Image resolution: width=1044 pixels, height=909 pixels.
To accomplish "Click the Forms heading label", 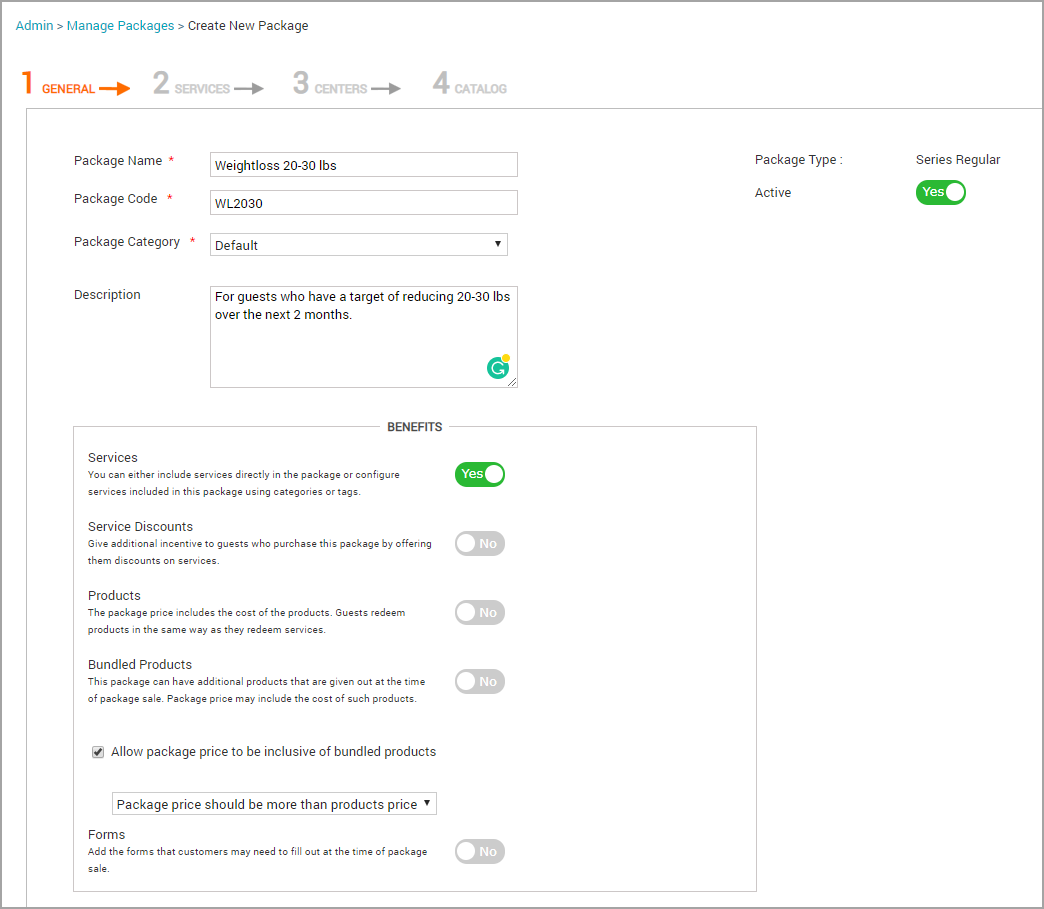I will (107, 834).
